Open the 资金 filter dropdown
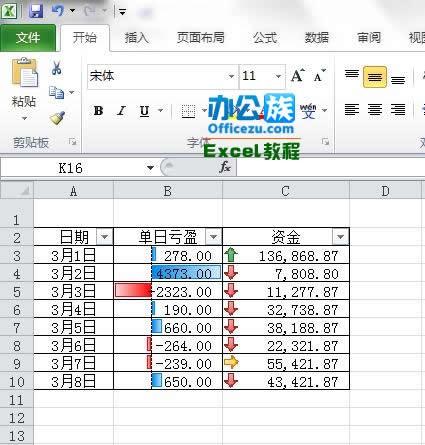425x445 pixels. 340,237
